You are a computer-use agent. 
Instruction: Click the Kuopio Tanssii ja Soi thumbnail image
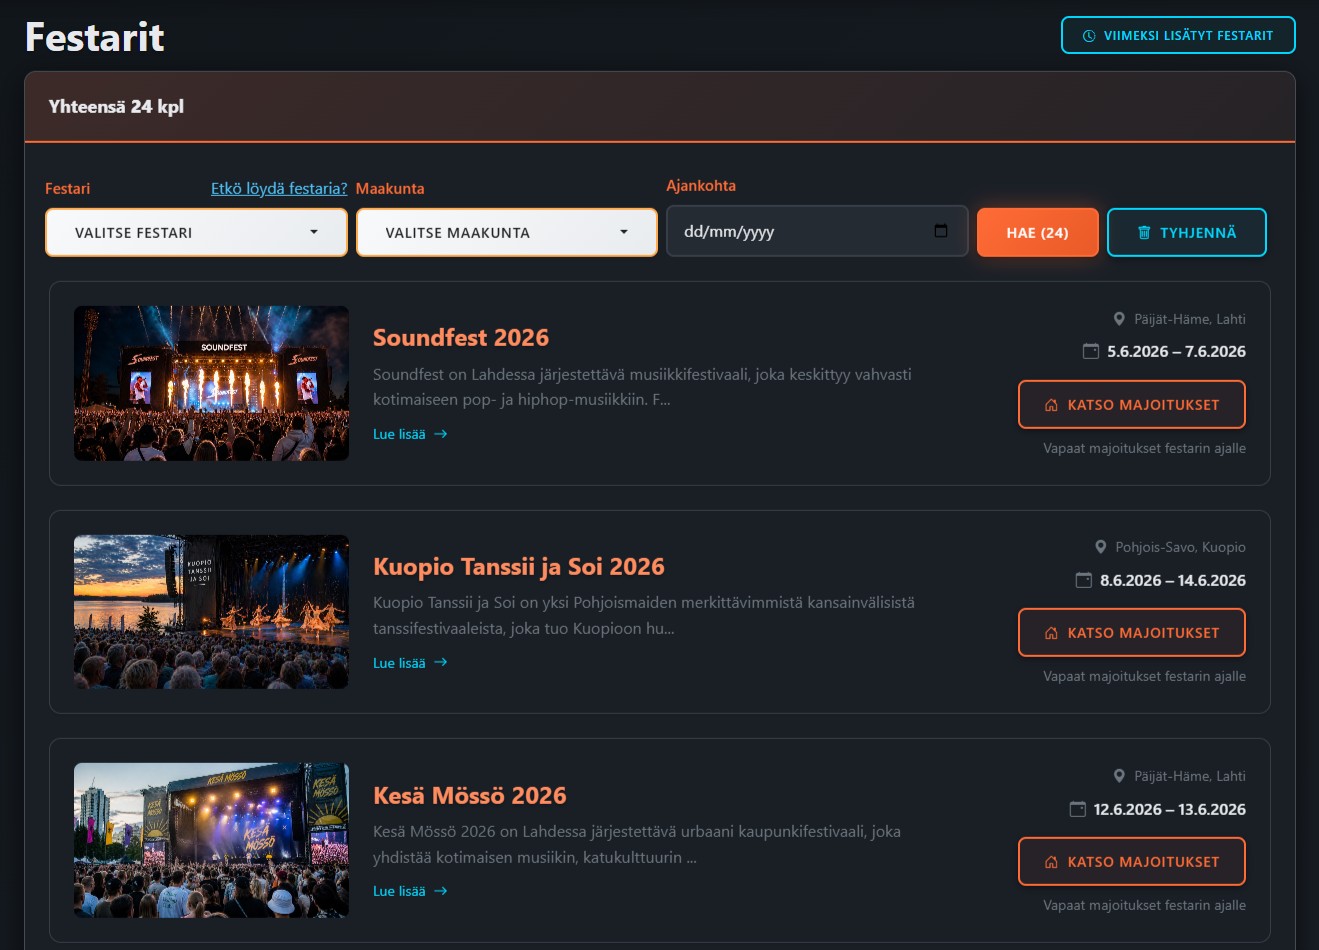coord(211,612)
